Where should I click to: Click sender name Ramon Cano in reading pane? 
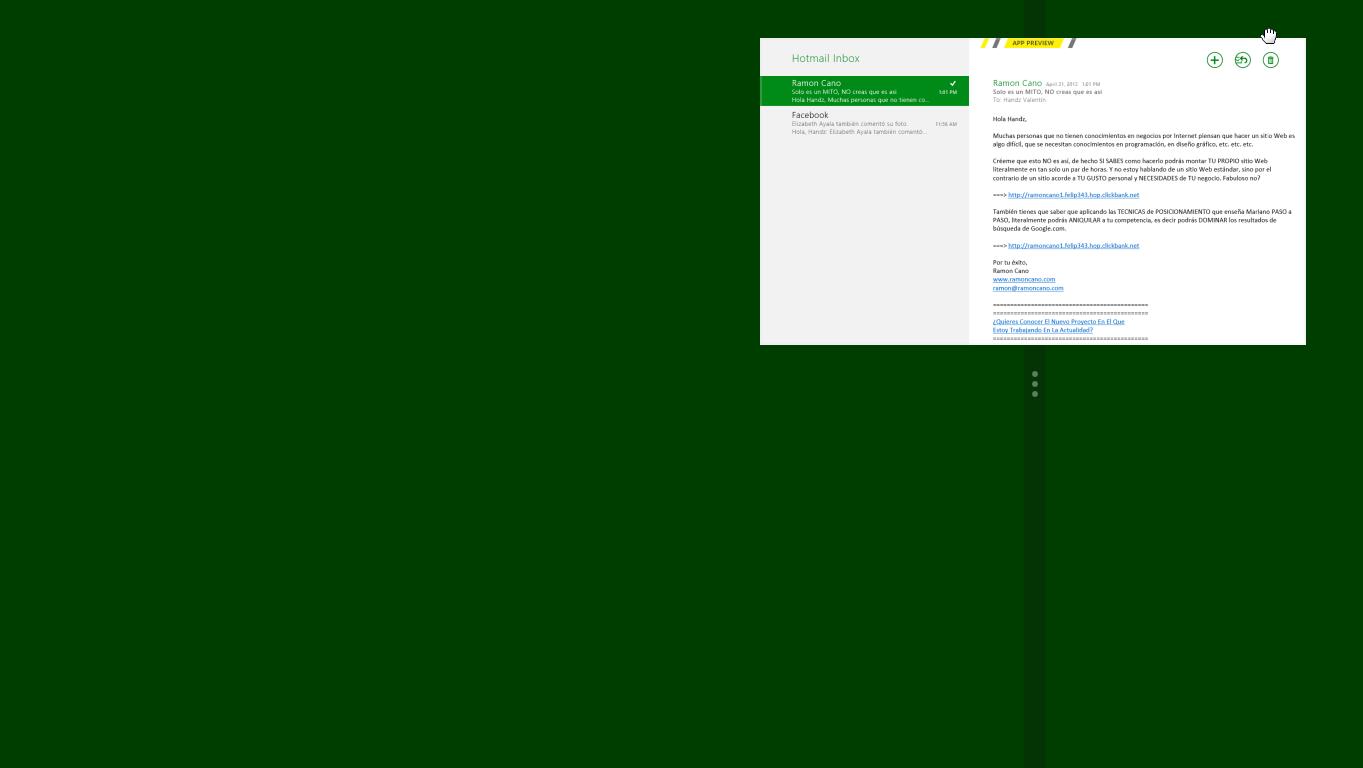(1017, 83)
